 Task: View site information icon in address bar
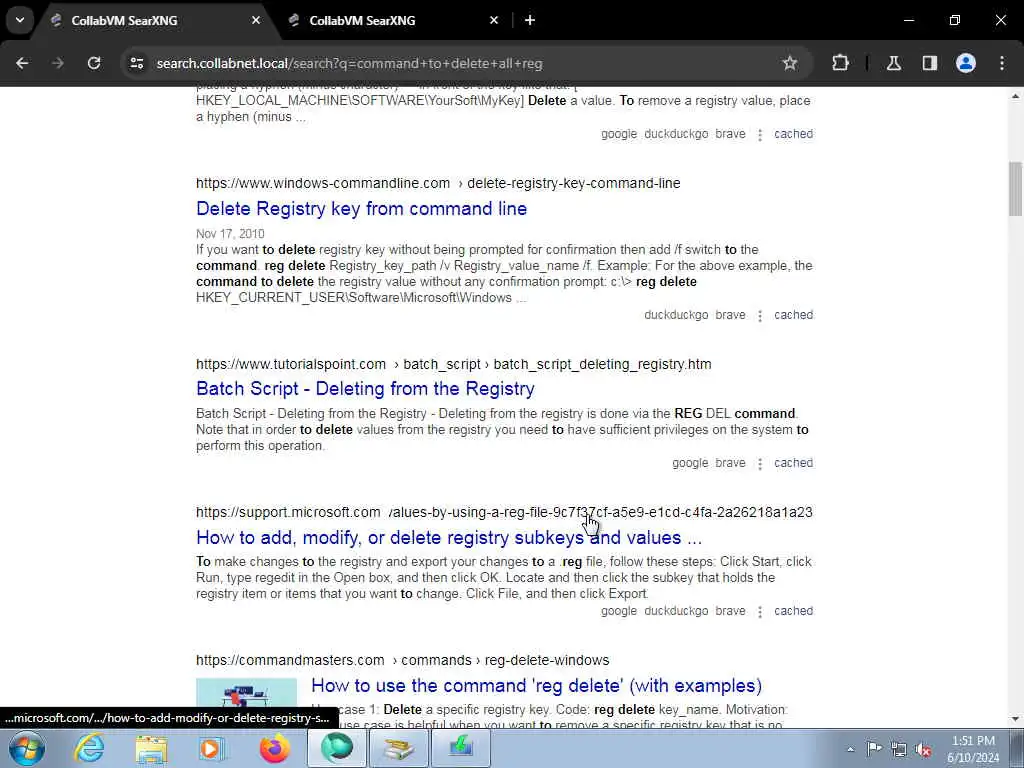(x=136, y=63)
